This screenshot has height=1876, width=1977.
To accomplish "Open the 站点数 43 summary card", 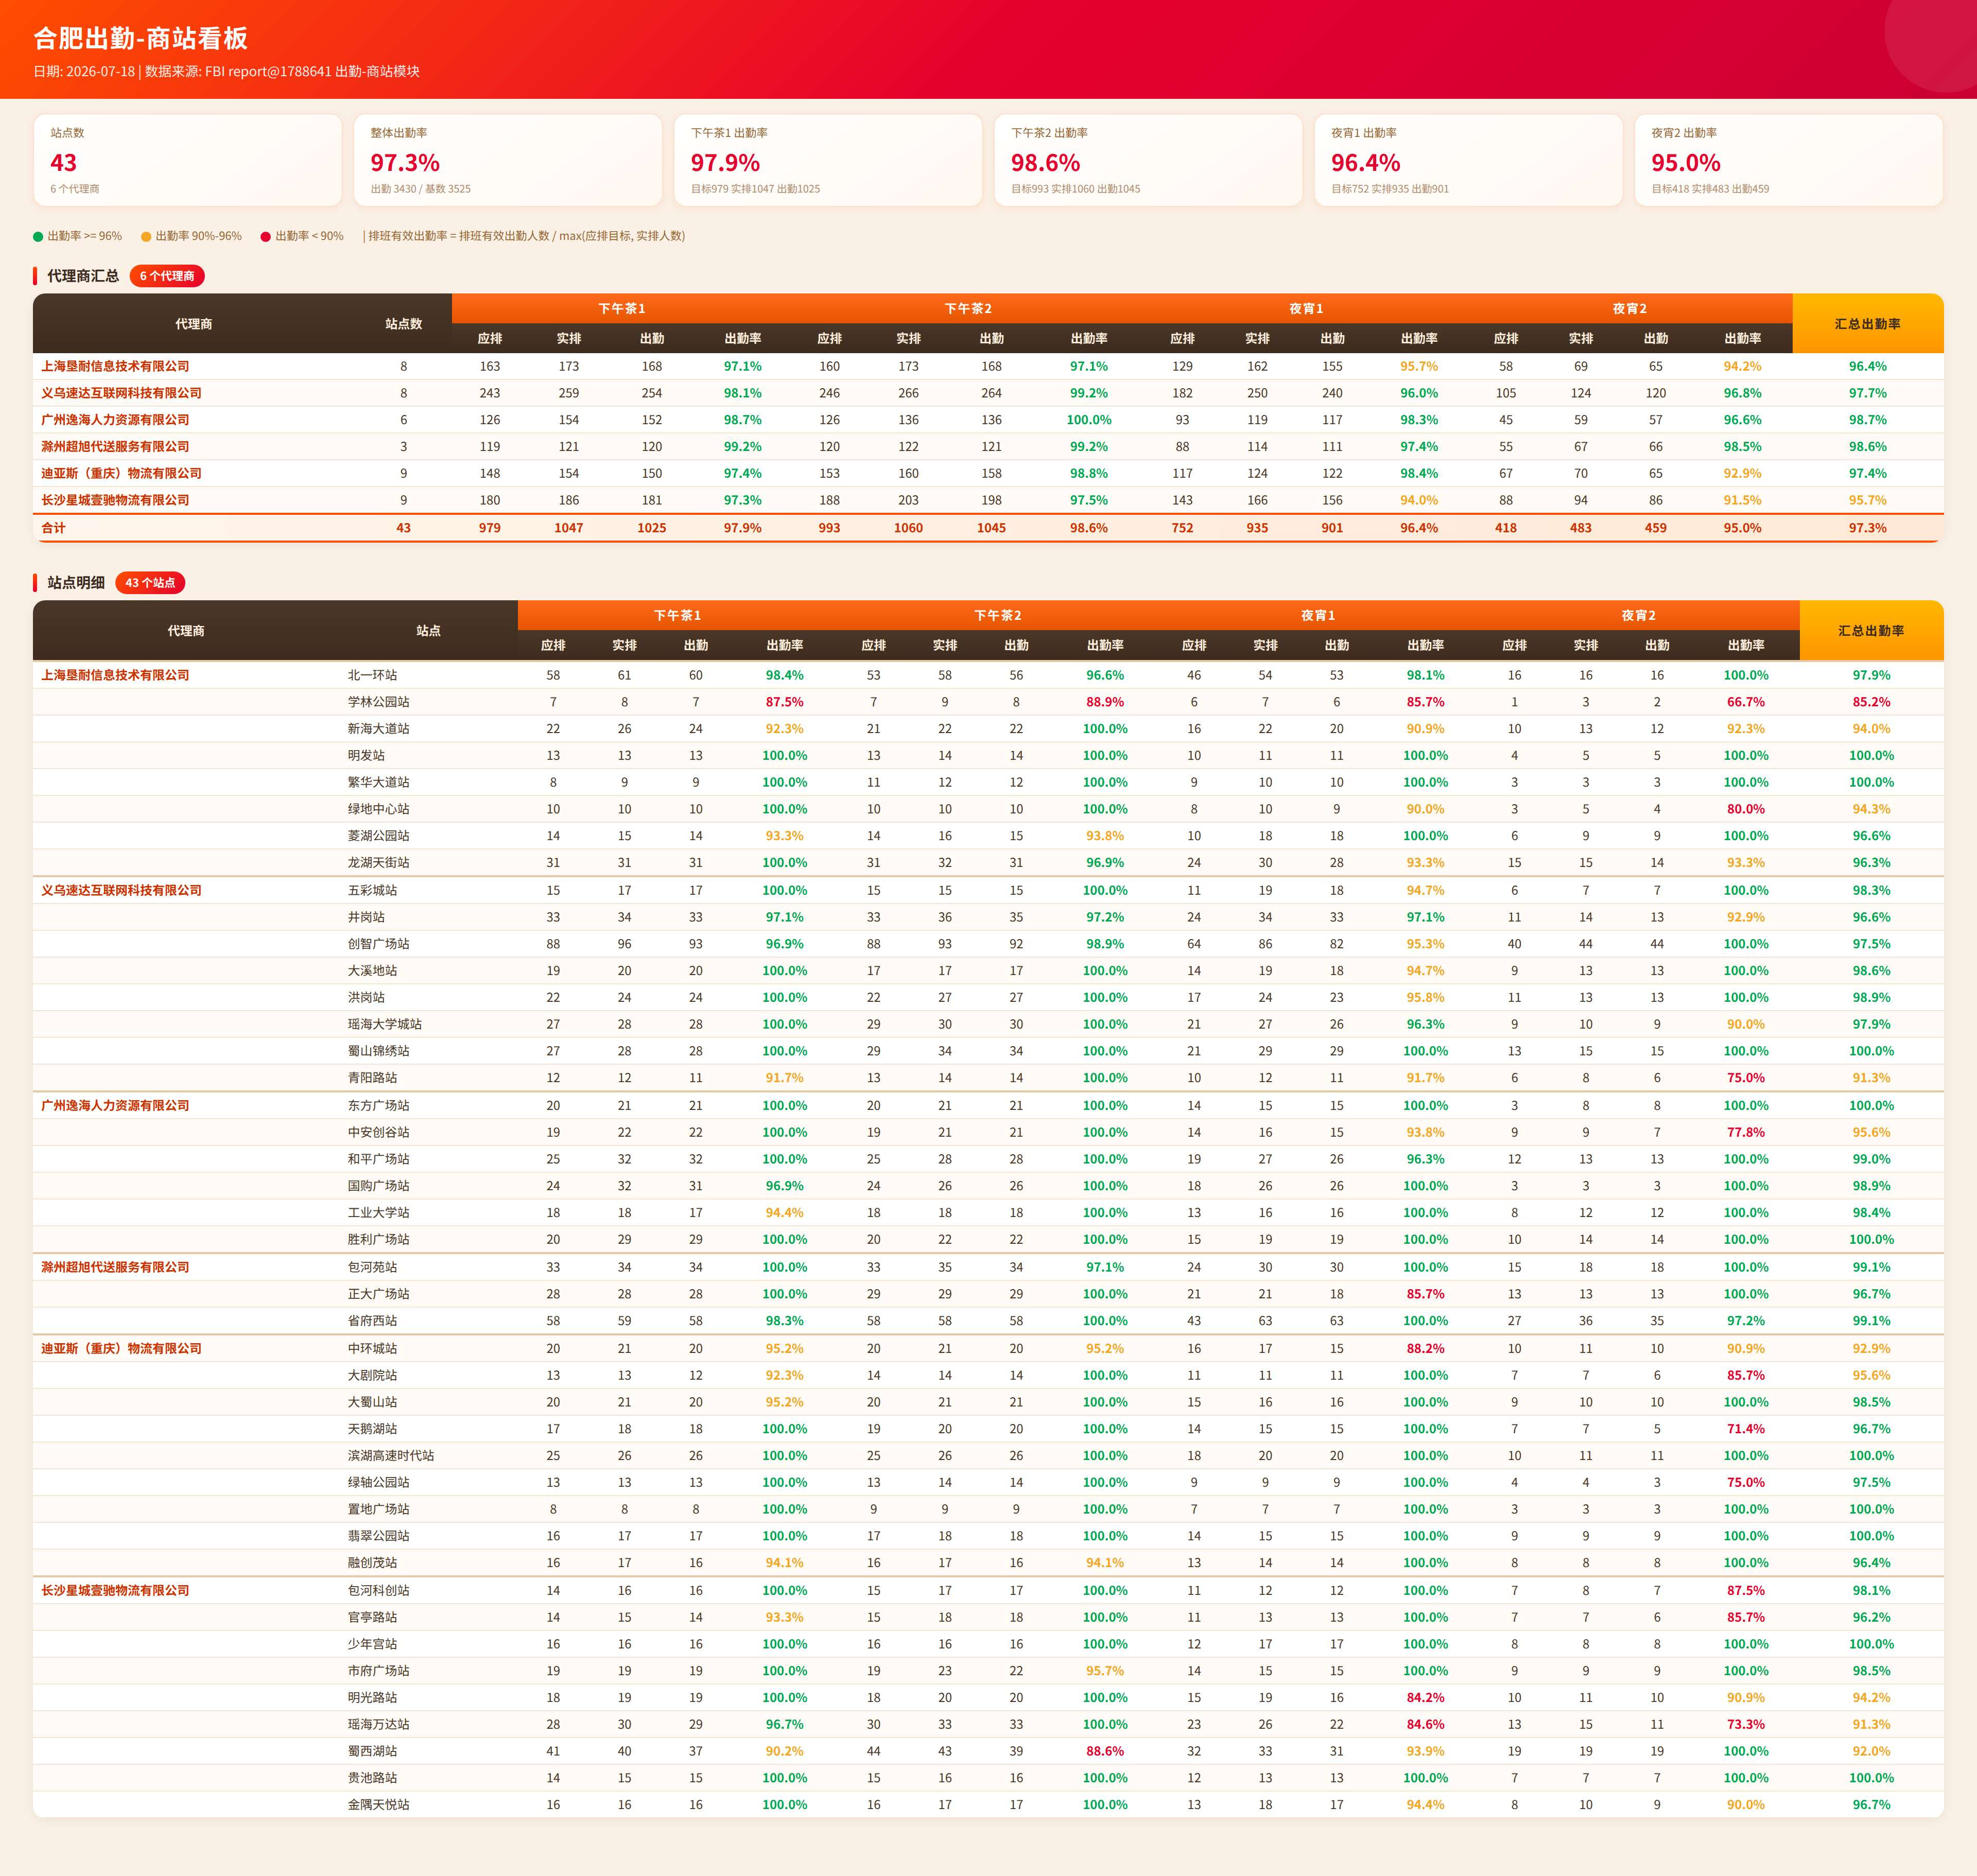I will (188, 160).
